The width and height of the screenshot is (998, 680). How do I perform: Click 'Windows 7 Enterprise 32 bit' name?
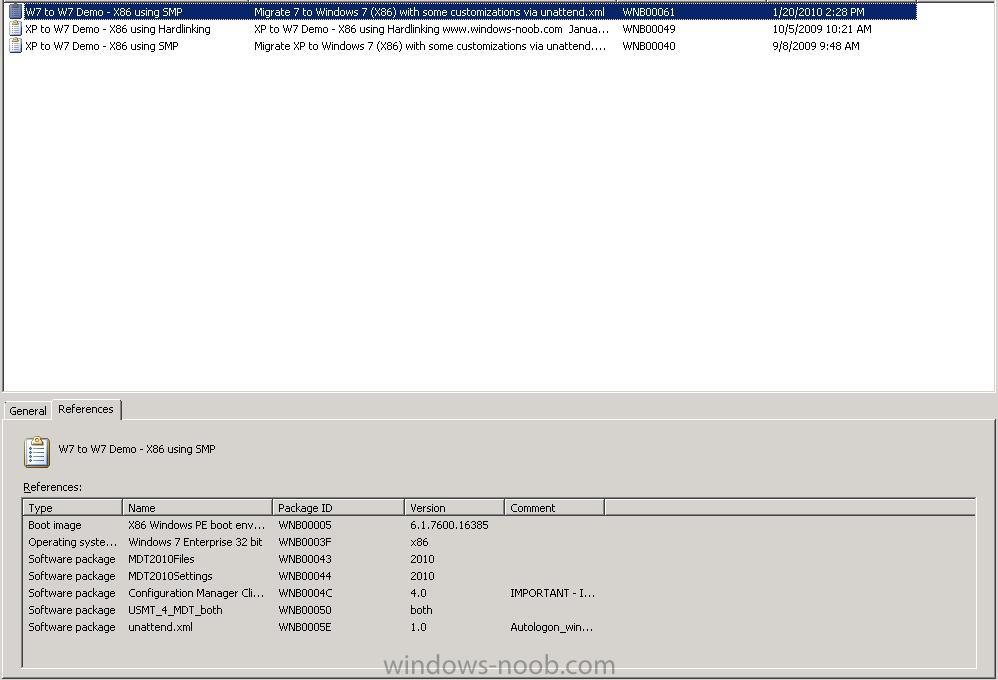point(195,542)
